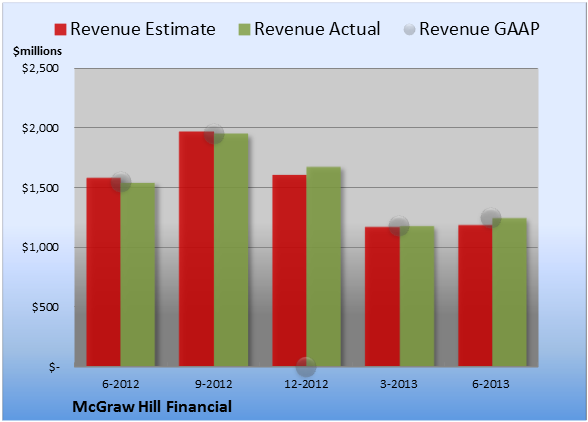The height and width of the screenshot is (422, 588).
Task: Click the '3-2013' quarter label
Action: point(399,384)
